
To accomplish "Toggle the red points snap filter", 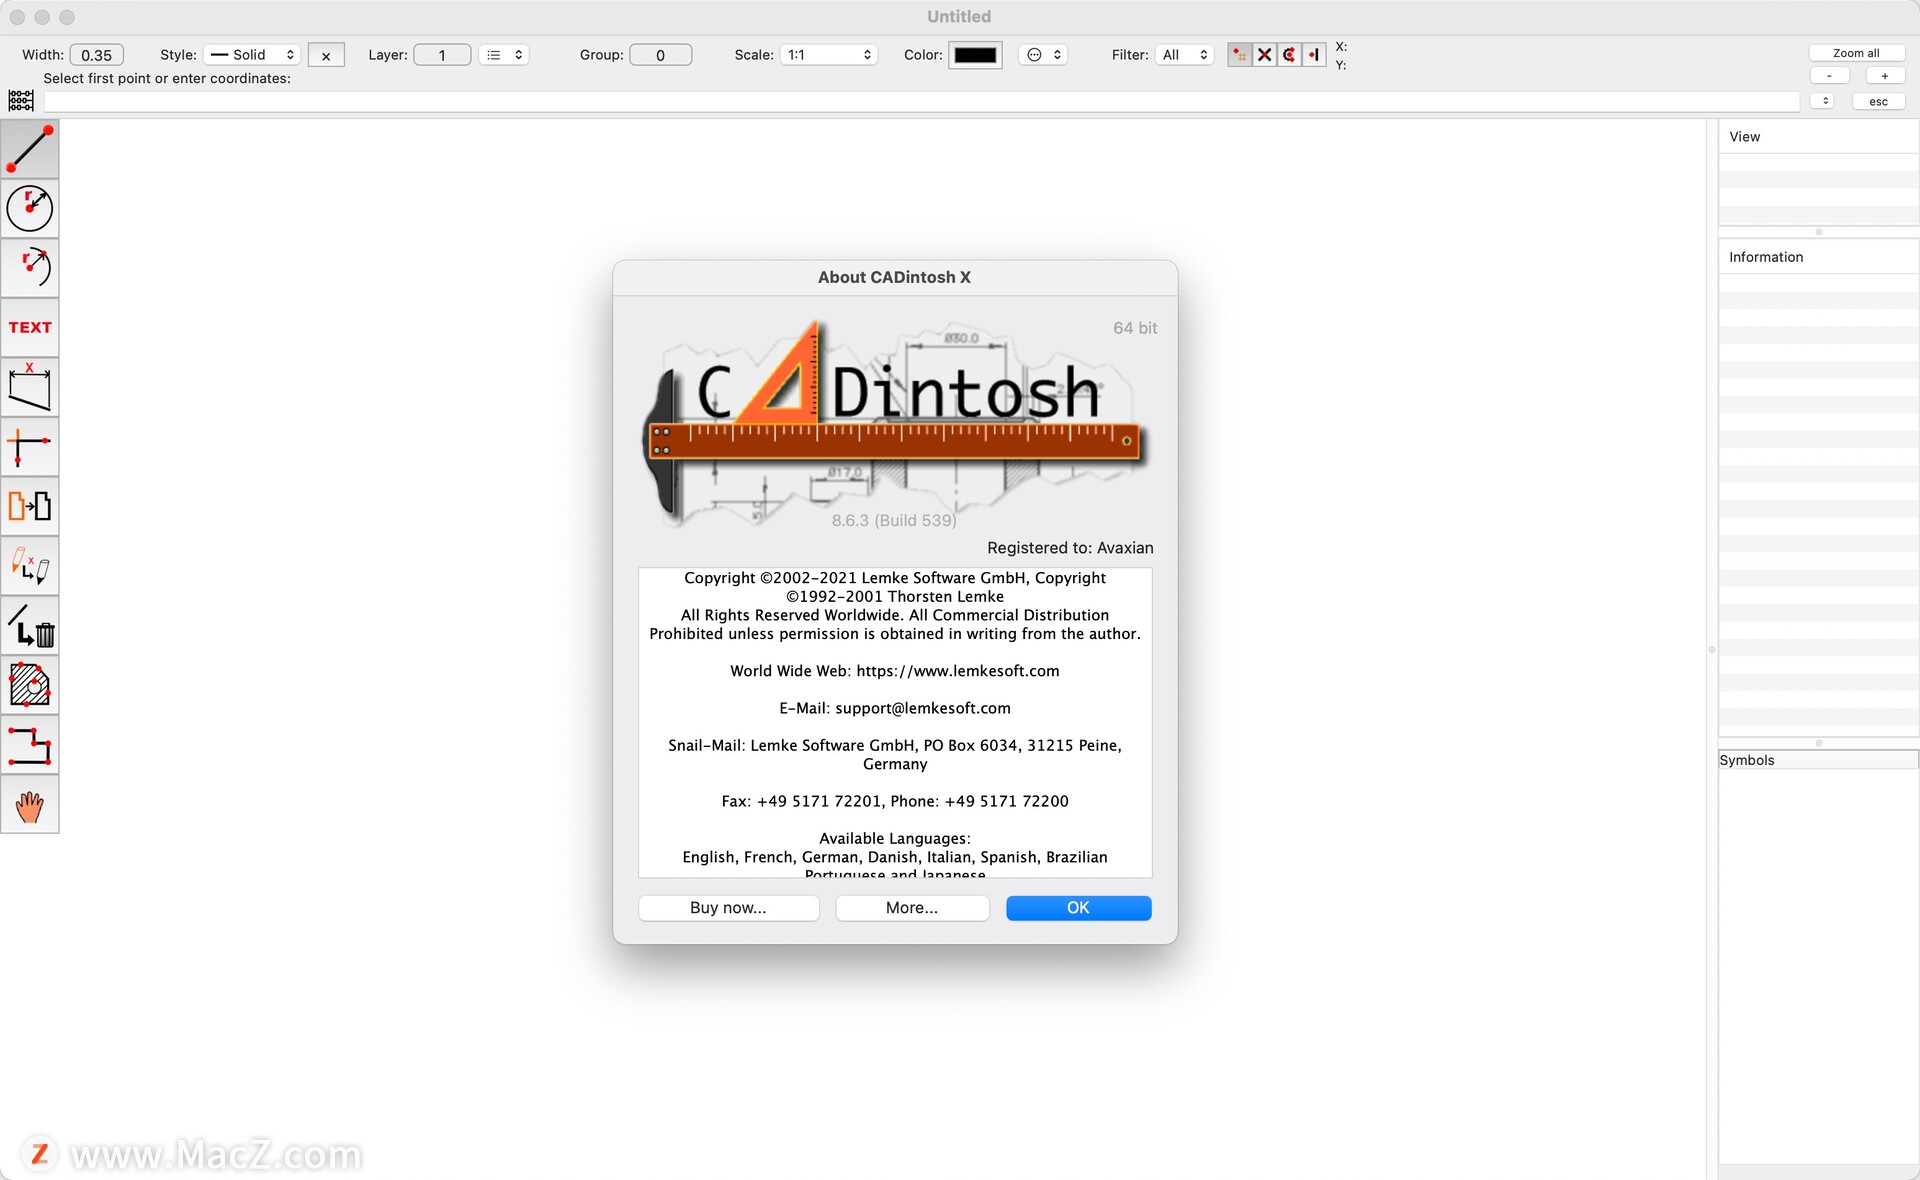I will click(1239, 55).
